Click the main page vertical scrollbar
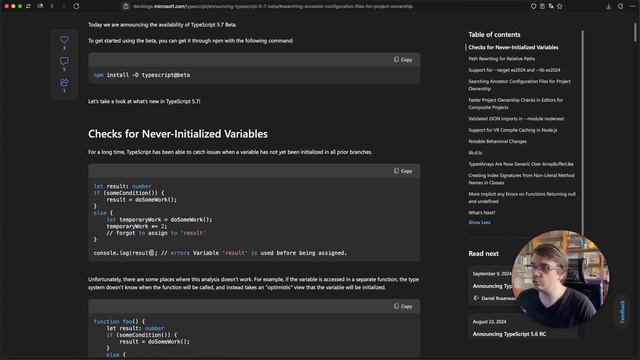640x360 pixels. point(635,32)
